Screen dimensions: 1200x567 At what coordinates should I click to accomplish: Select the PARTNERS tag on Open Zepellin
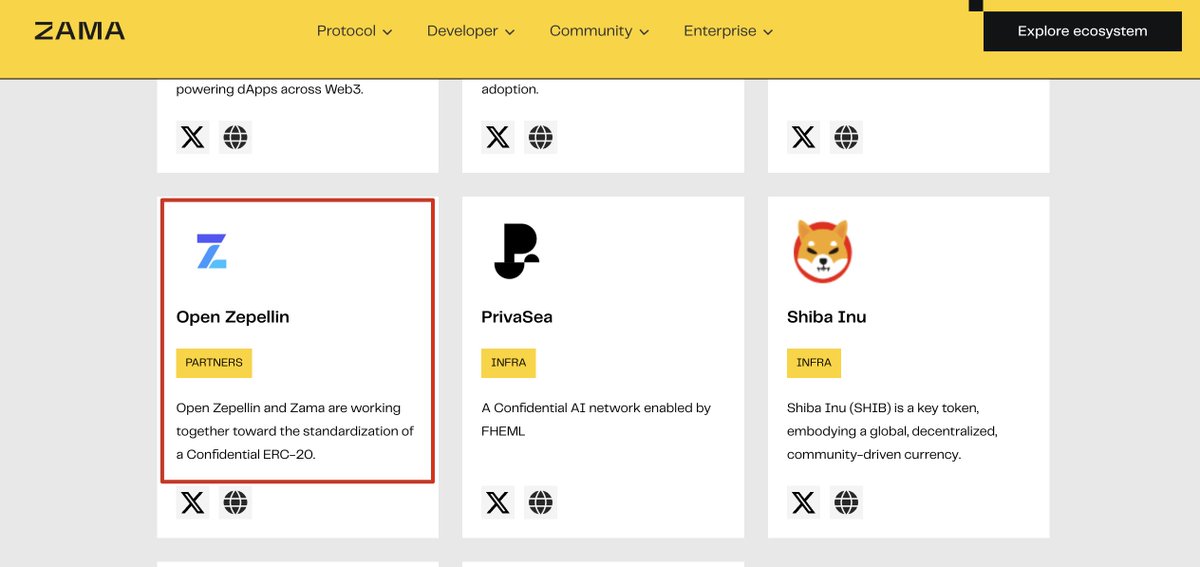tap(214, 363)
